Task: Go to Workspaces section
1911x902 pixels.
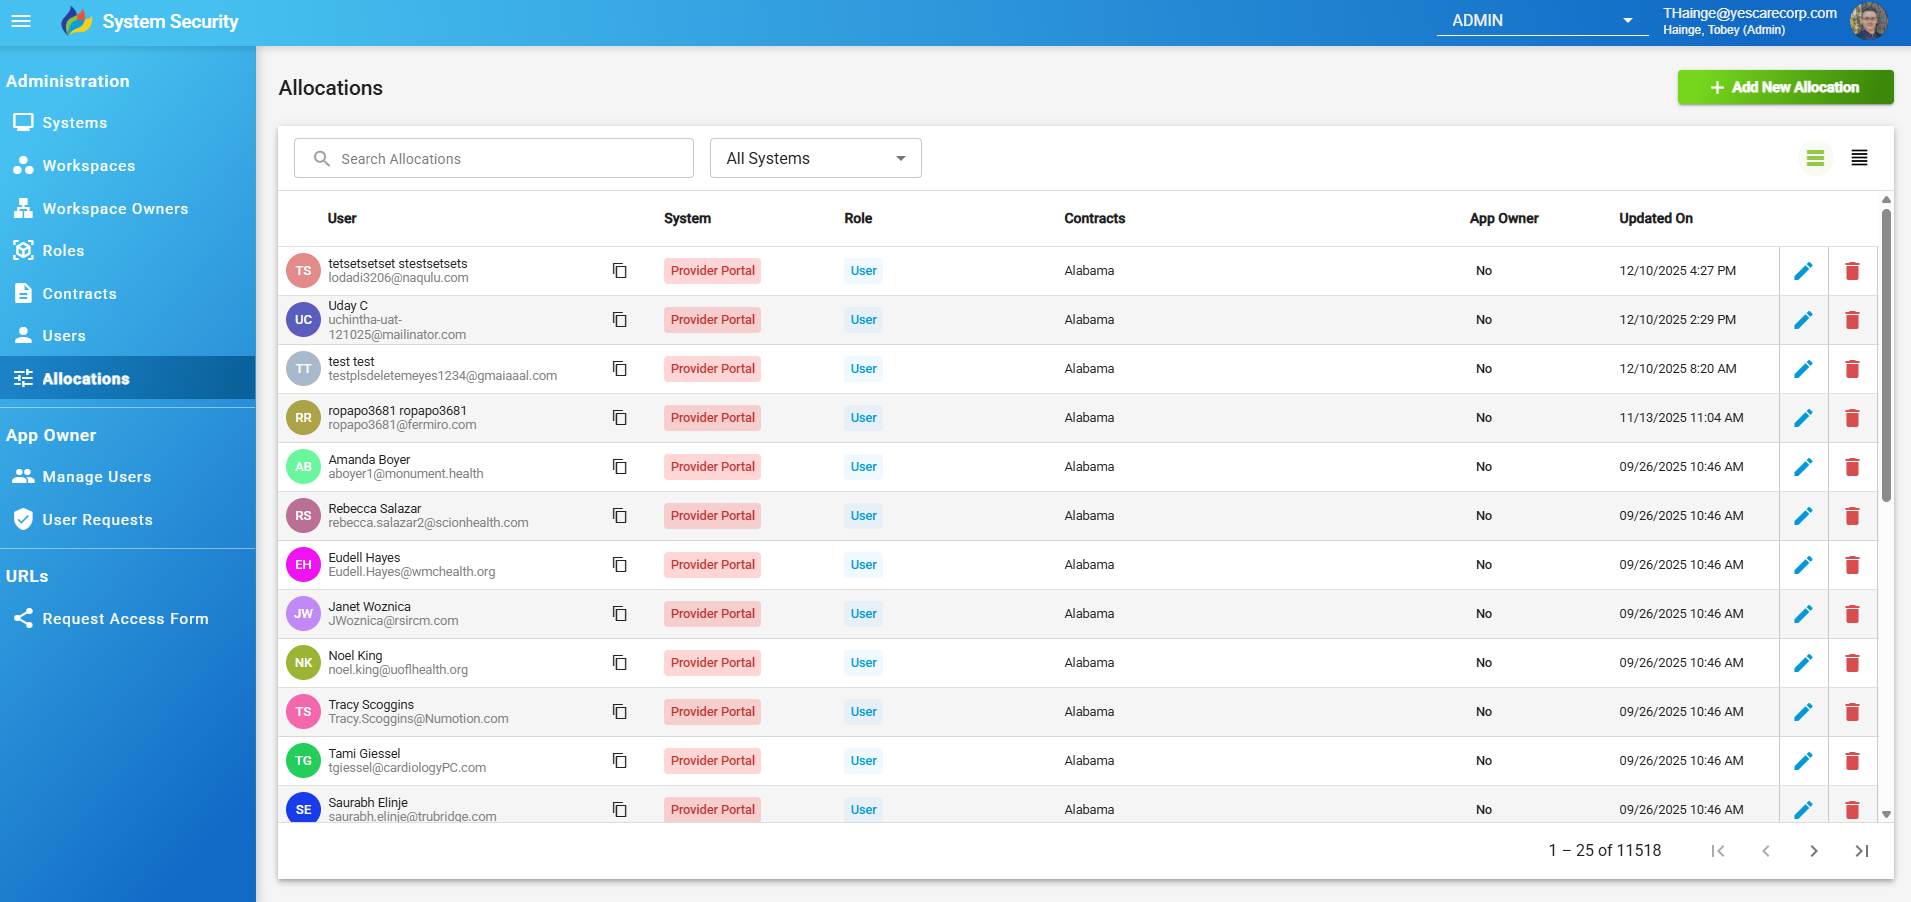Action: click(127, 166)
